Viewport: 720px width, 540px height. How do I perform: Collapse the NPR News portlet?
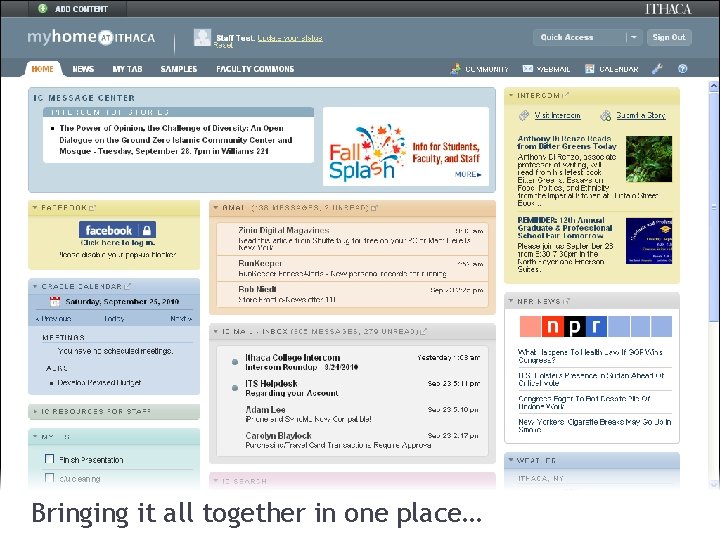[511, 301]
